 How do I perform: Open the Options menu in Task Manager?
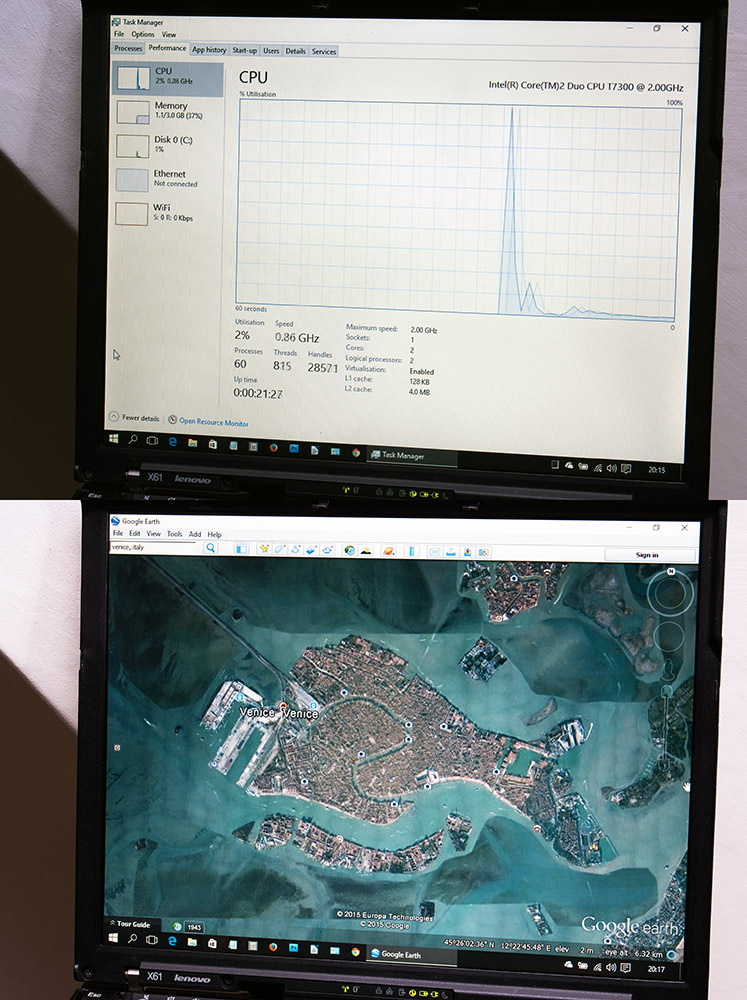[x=143, y=34]
